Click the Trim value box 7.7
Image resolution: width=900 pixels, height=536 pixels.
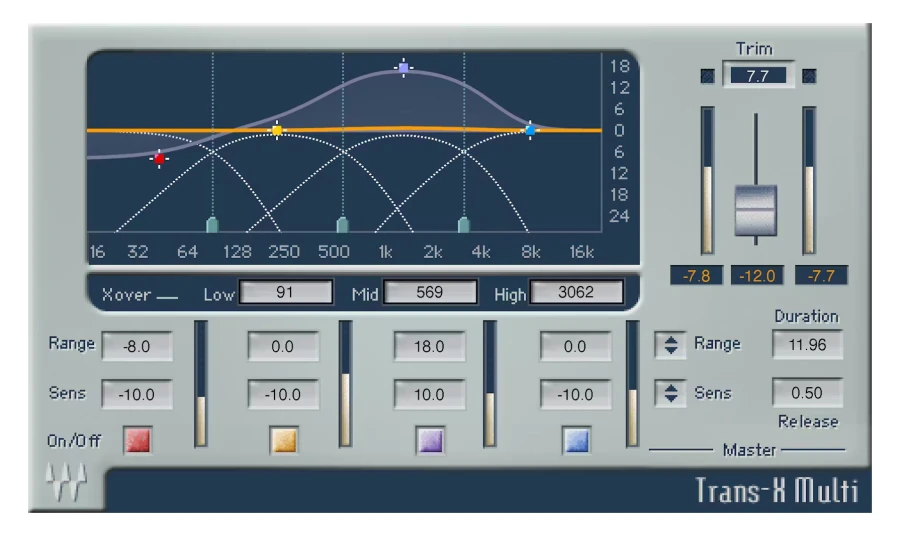(x=758, y=75)
